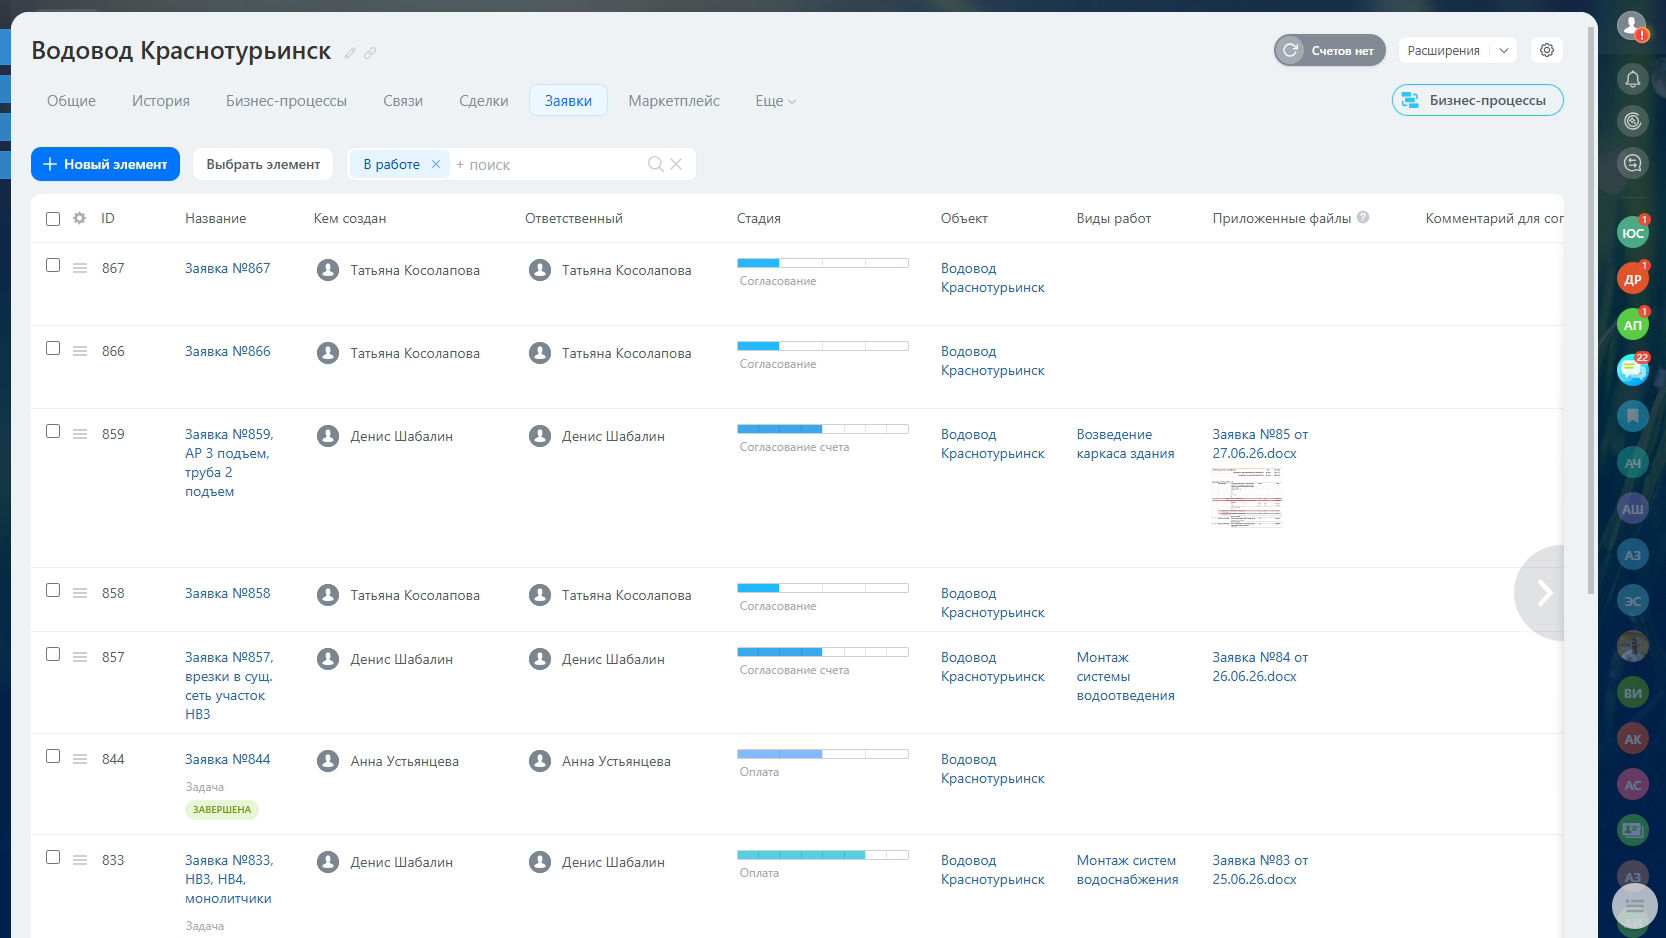This screenshot has width=1666, height=938.
Task: Copy link via chain icon near title
Action: click(370, 53)
